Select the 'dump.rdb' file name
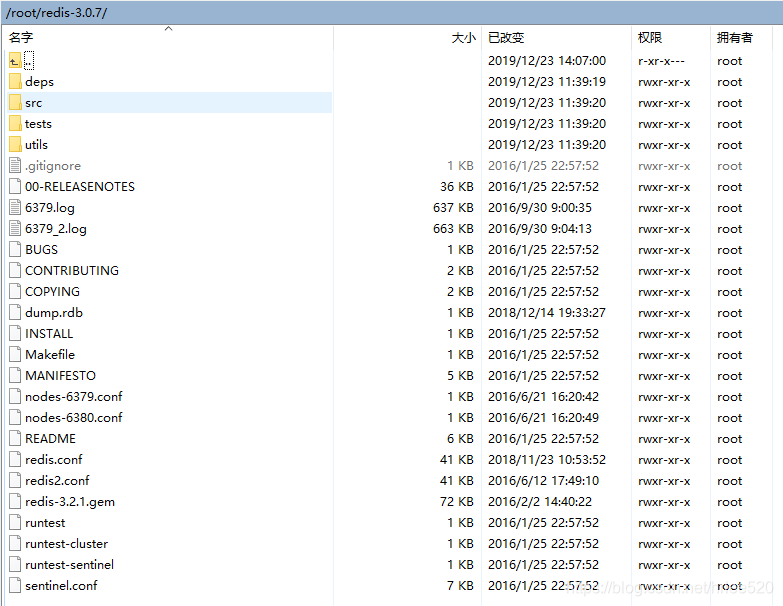Screen dimensions: 783x606 (x=54, y=312)
